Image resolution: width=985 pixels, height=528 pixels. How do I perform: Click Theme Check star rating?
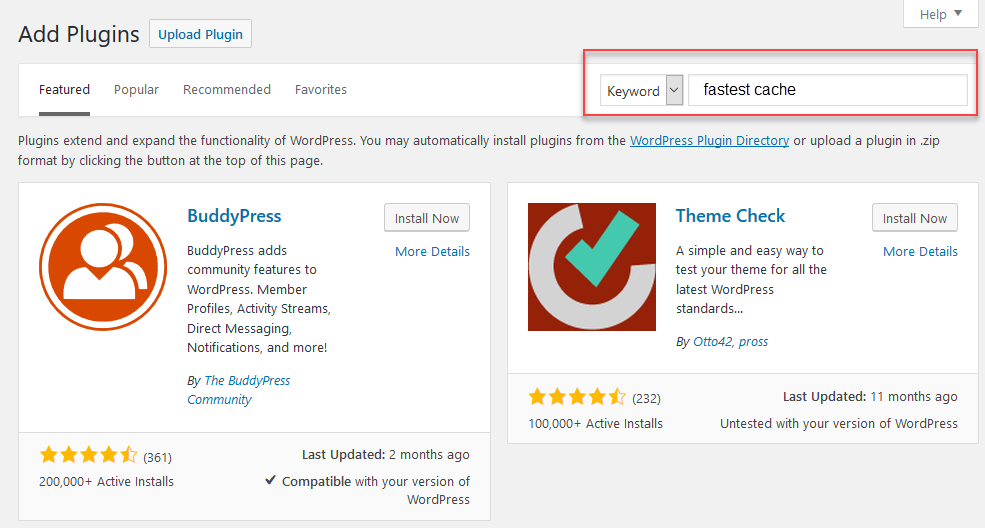click(576, 396)
